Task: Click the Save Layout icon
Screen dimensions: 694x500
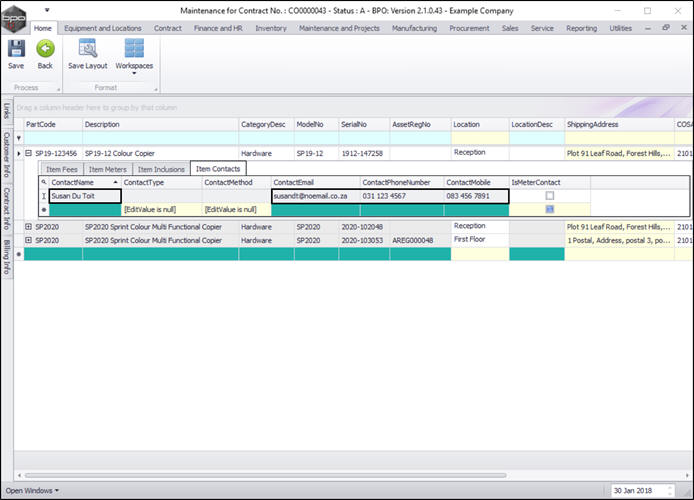Action: coord(88,48)
